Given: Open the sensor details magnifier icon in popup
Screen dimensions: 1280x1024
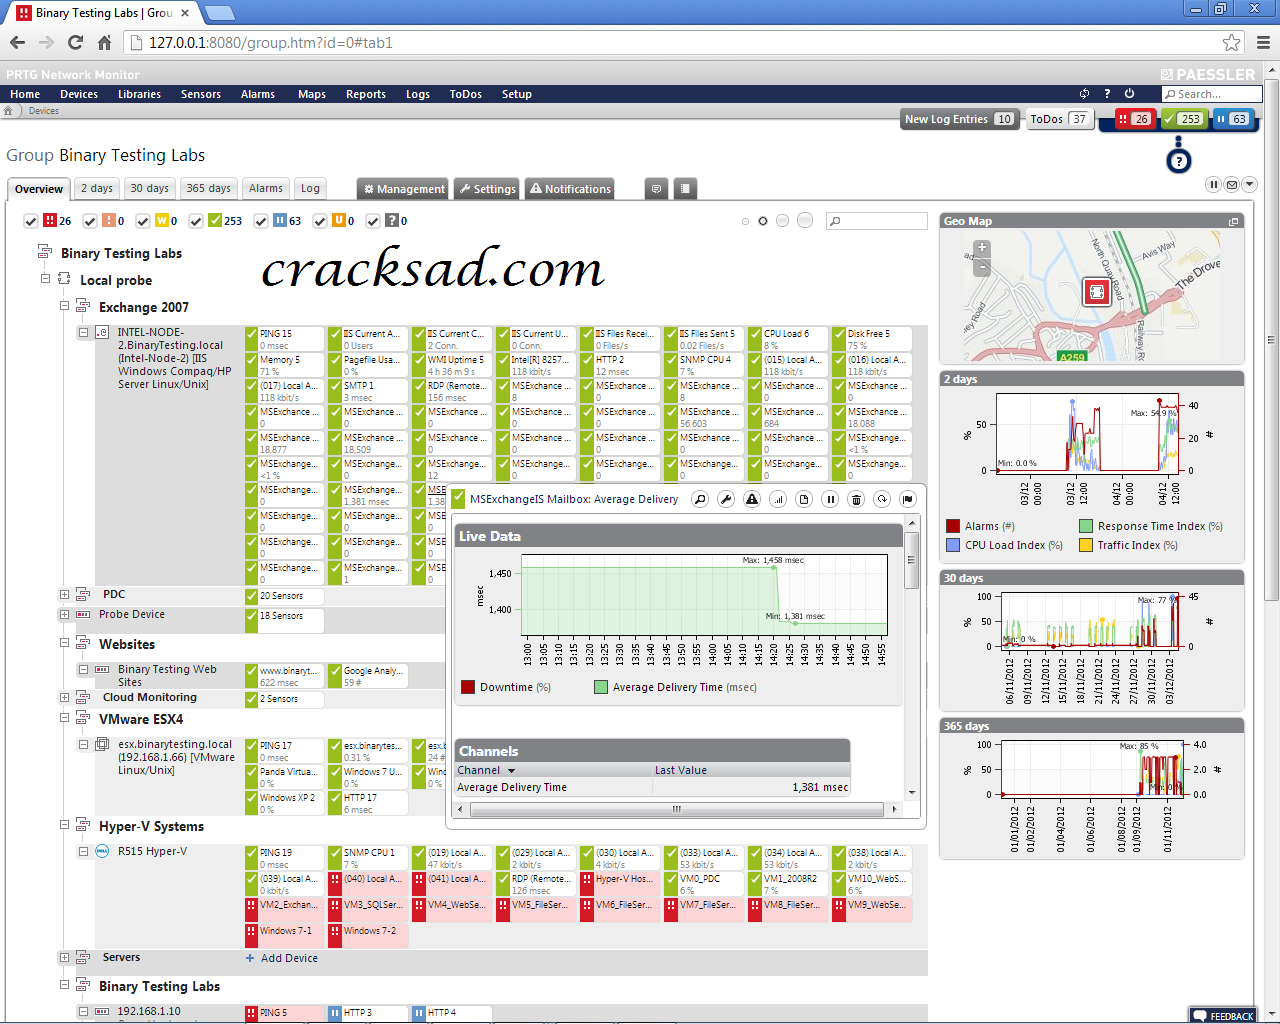Looking at the screenshot, I should tap(700, 499).
